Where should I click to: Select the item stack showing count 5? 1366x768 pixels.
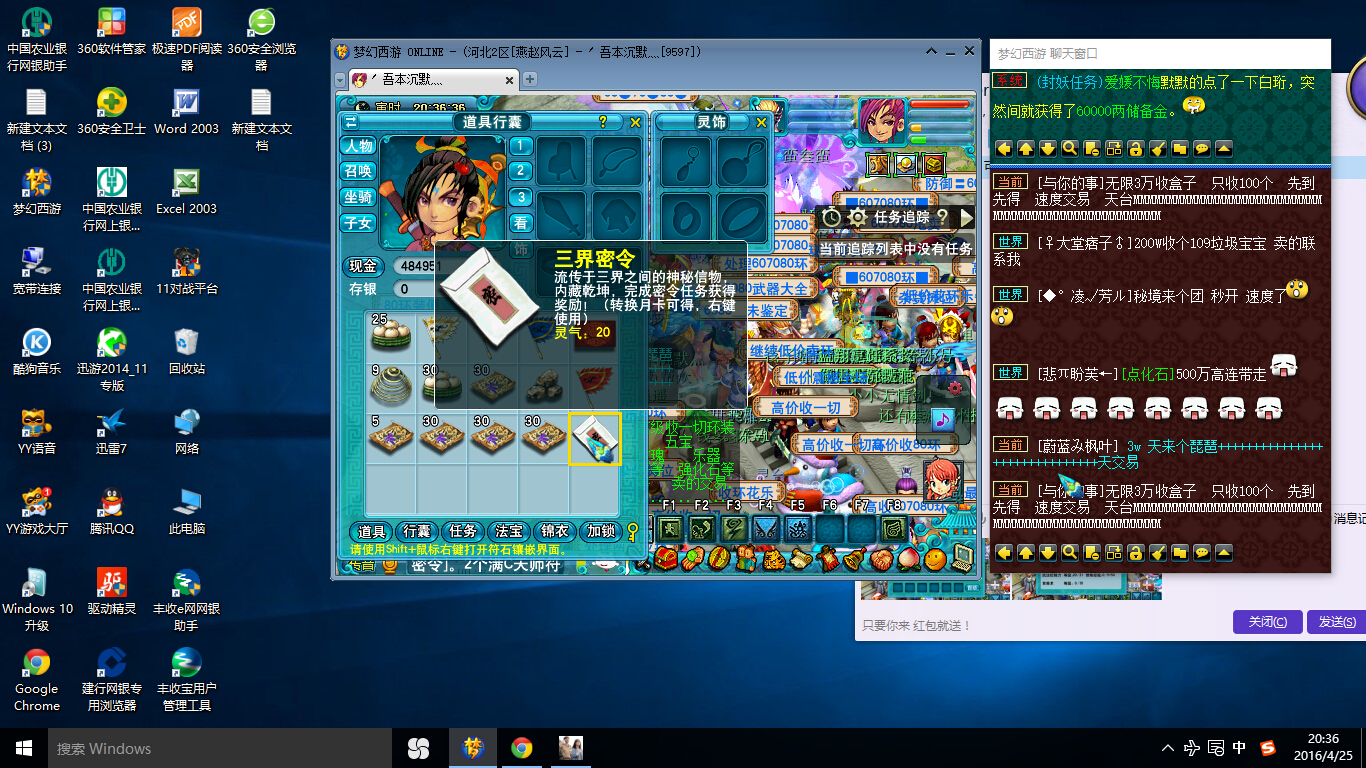[x=392, y=439]
